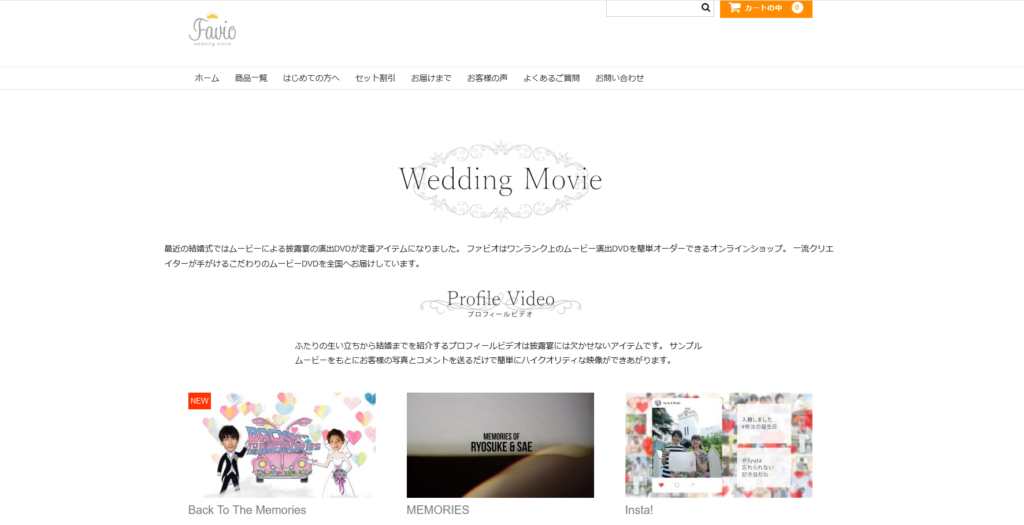Click the red NEW badge

point(199,401)
